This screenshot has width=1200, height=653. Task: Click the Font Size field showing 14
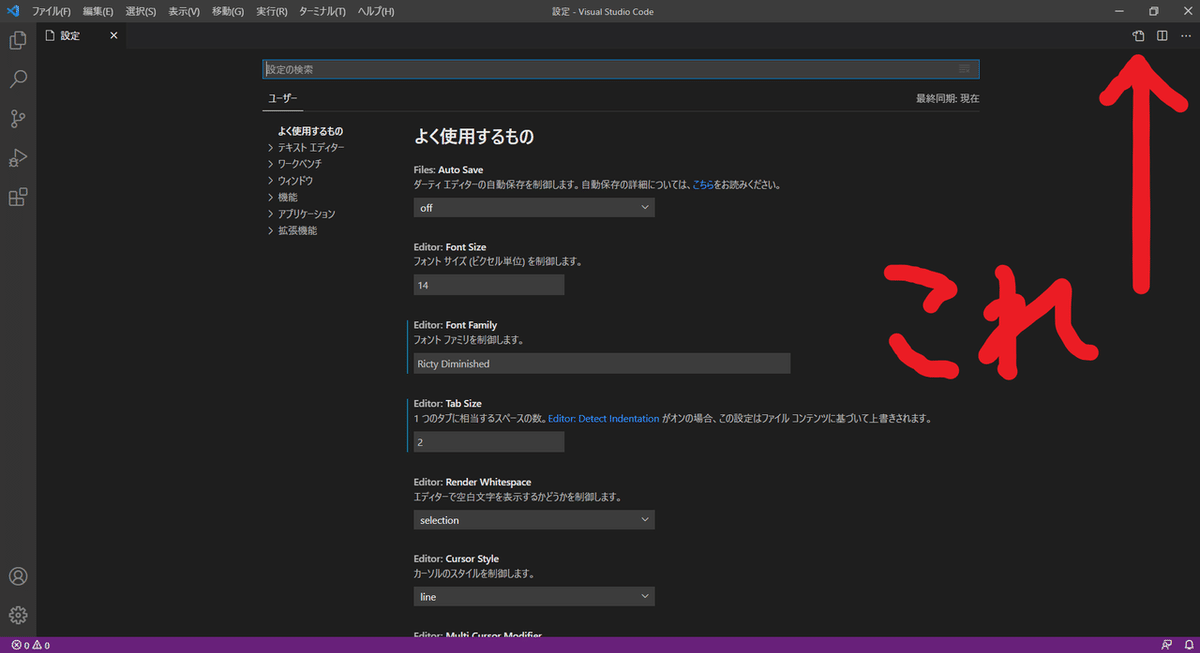point(489,285)
